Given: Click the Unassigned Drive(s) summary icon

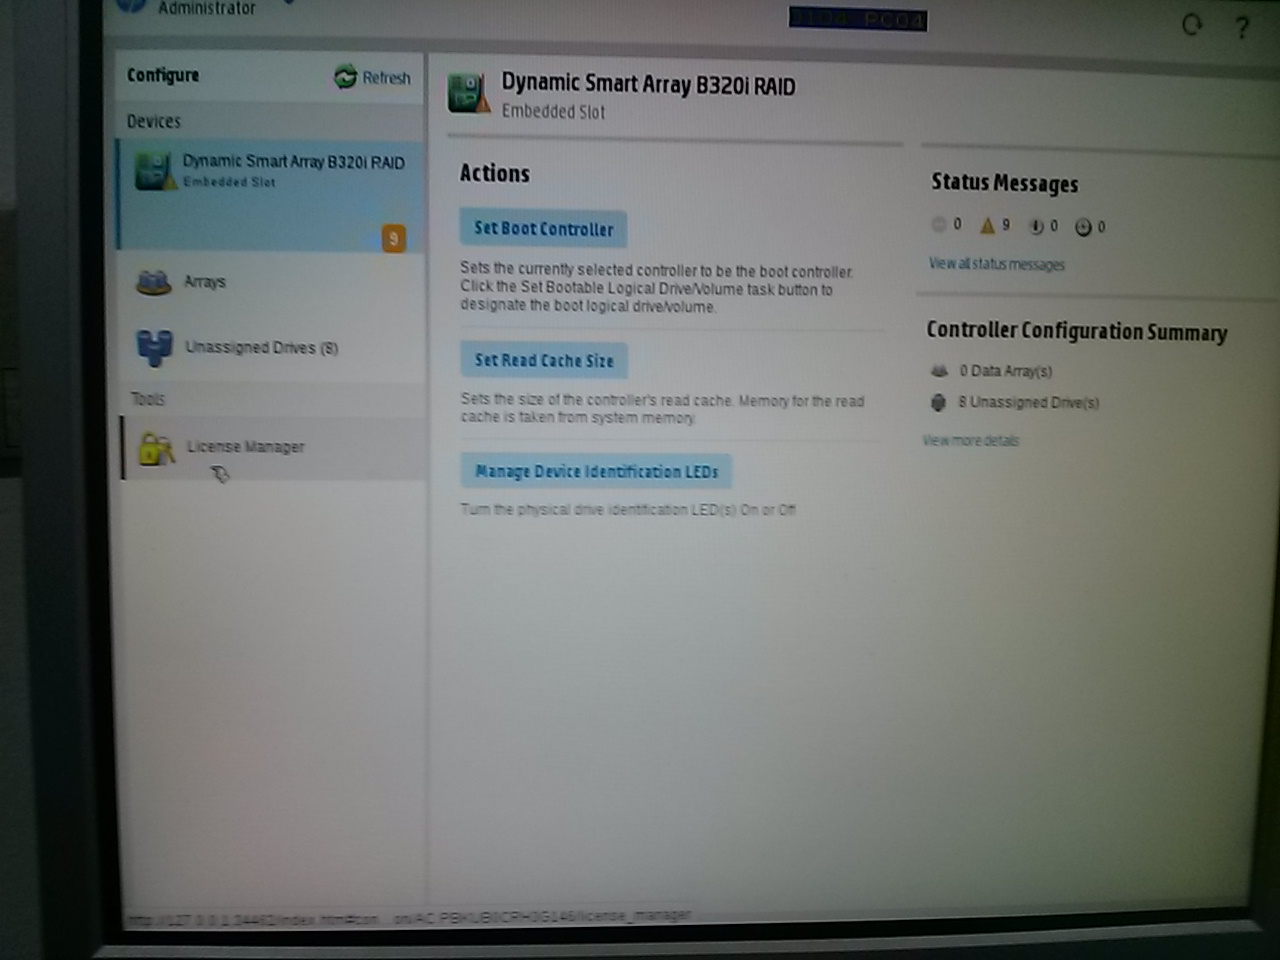Looking at the screenshot, I should (938, 403).
